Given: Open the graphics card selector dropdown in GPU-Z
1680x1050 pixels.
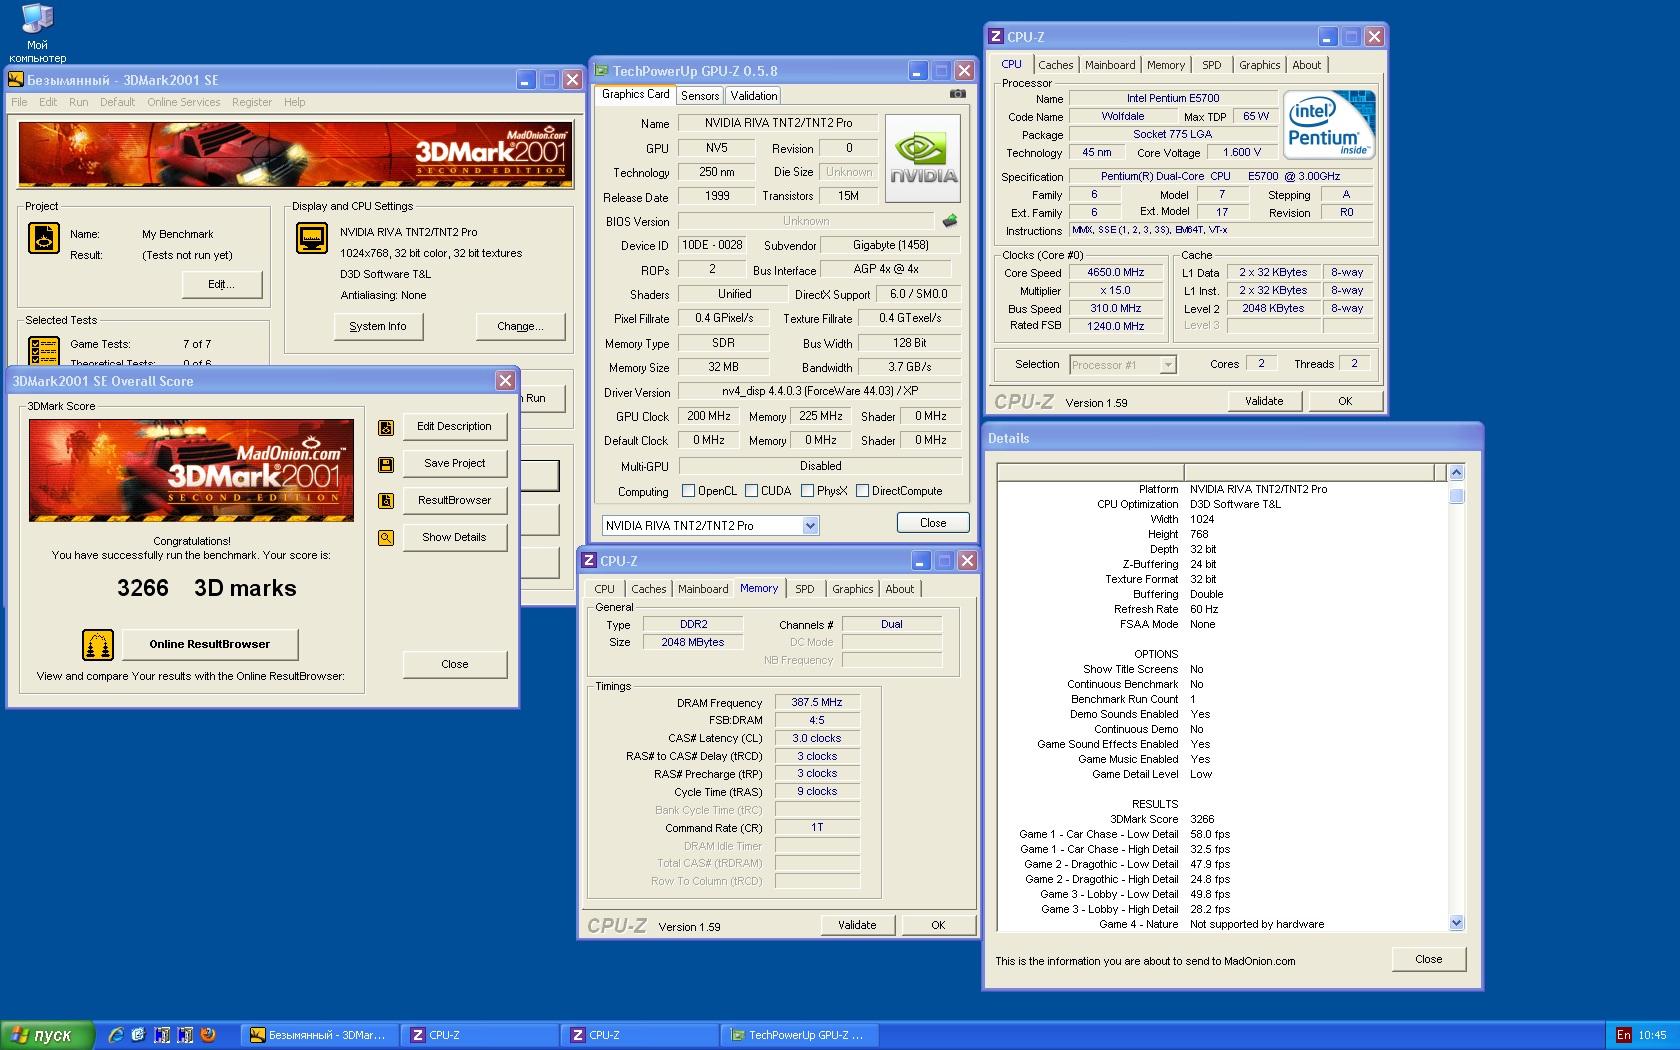Looking at the screenshot, I should click(810, 526).
